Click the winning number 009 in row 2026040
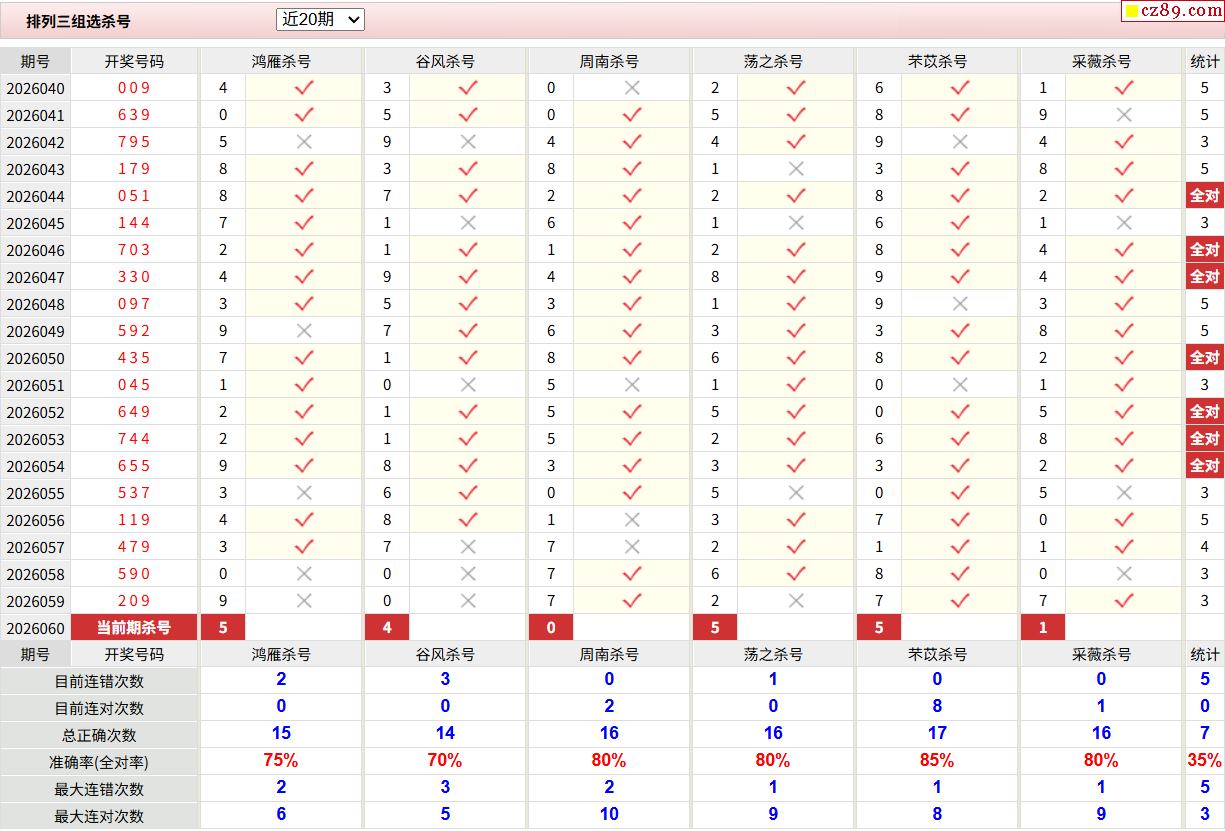 134,88
